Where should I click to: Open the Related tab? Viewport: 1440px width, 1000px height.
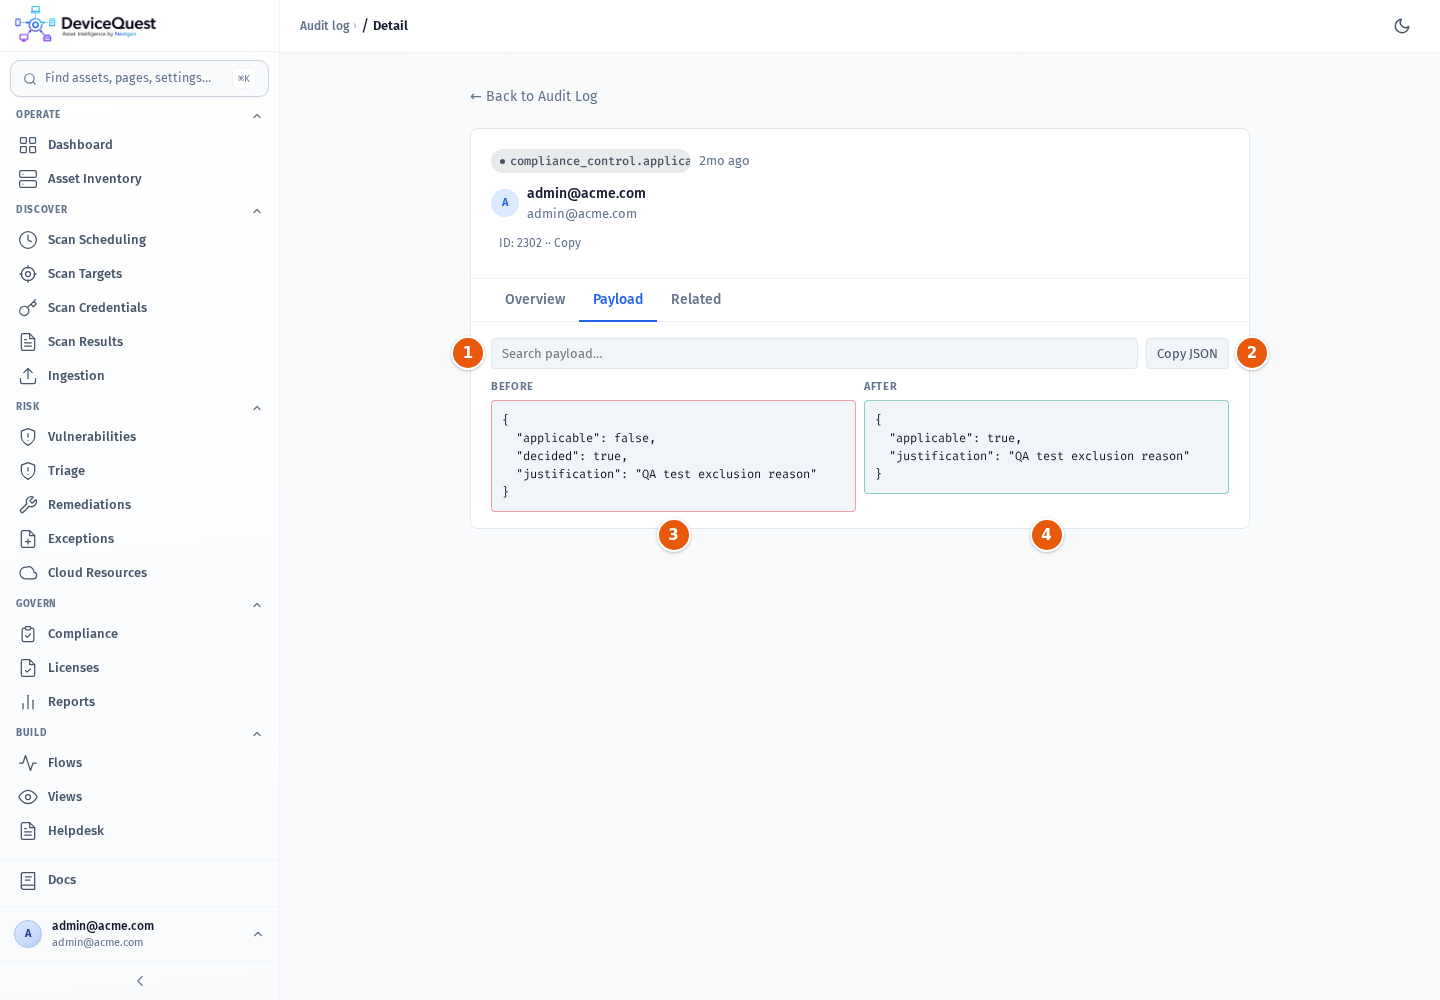point(696,300)
